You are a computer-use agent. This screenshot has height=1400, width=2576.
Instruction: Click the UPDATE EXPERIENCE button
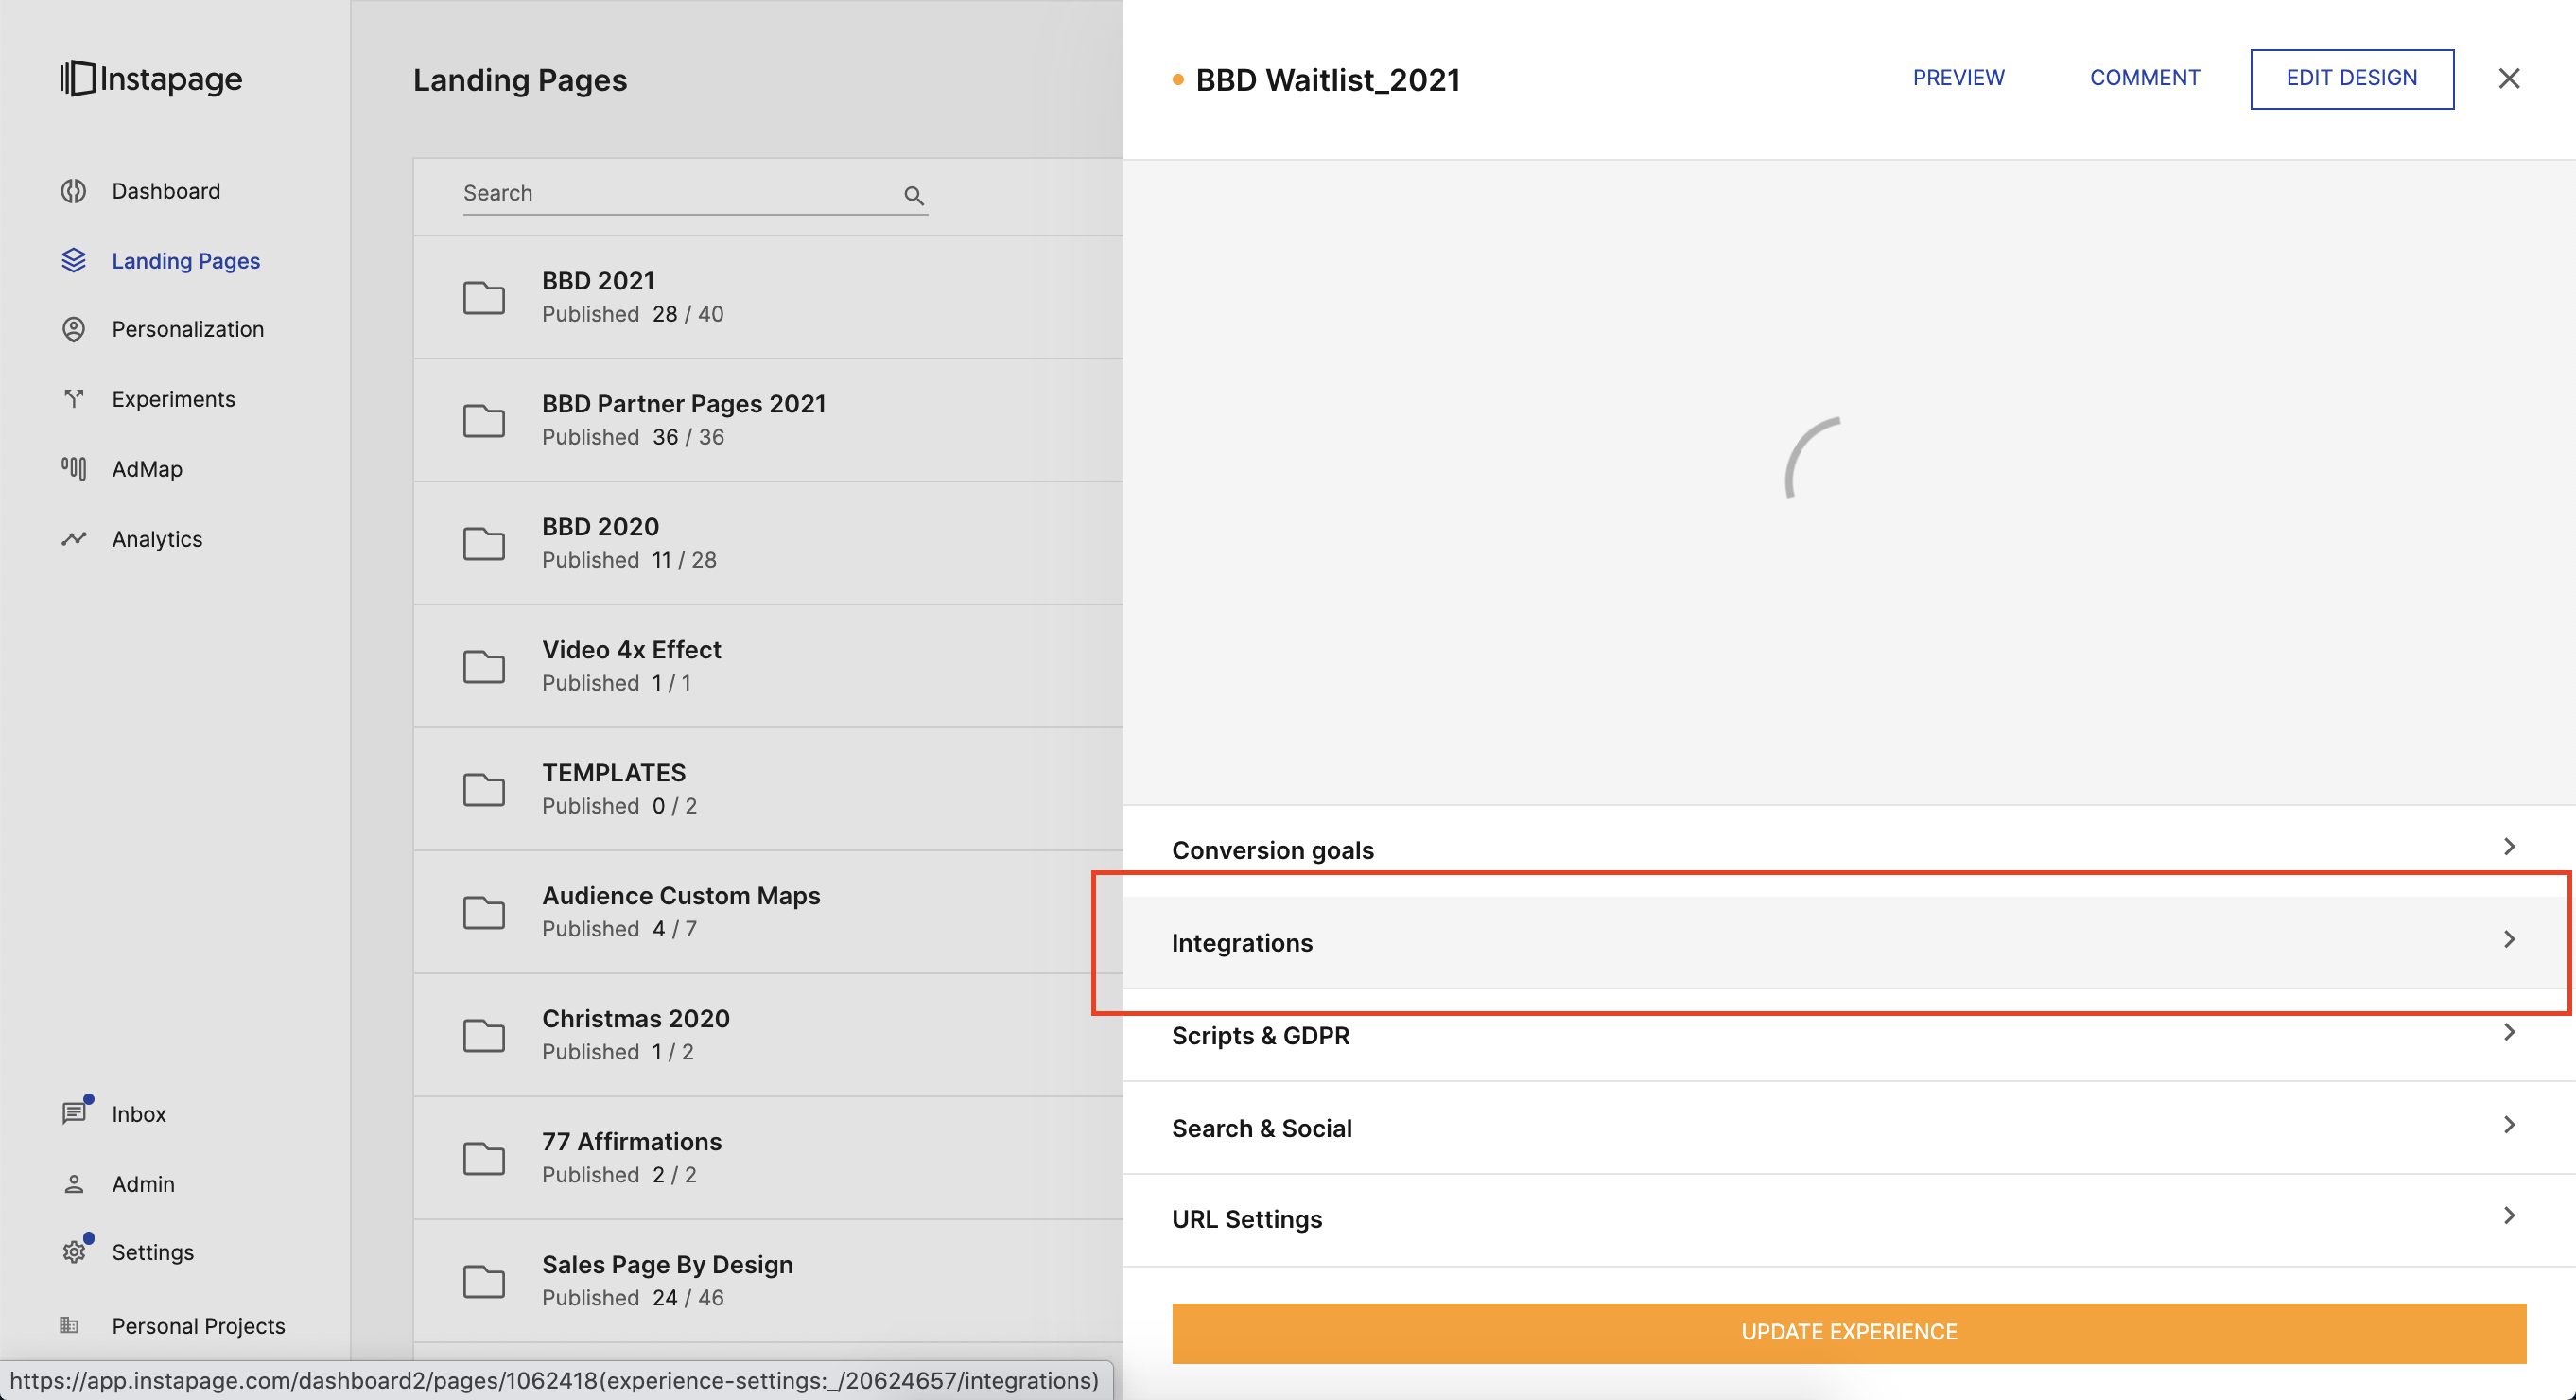pyautogui.click(x=1849, y=1332)
